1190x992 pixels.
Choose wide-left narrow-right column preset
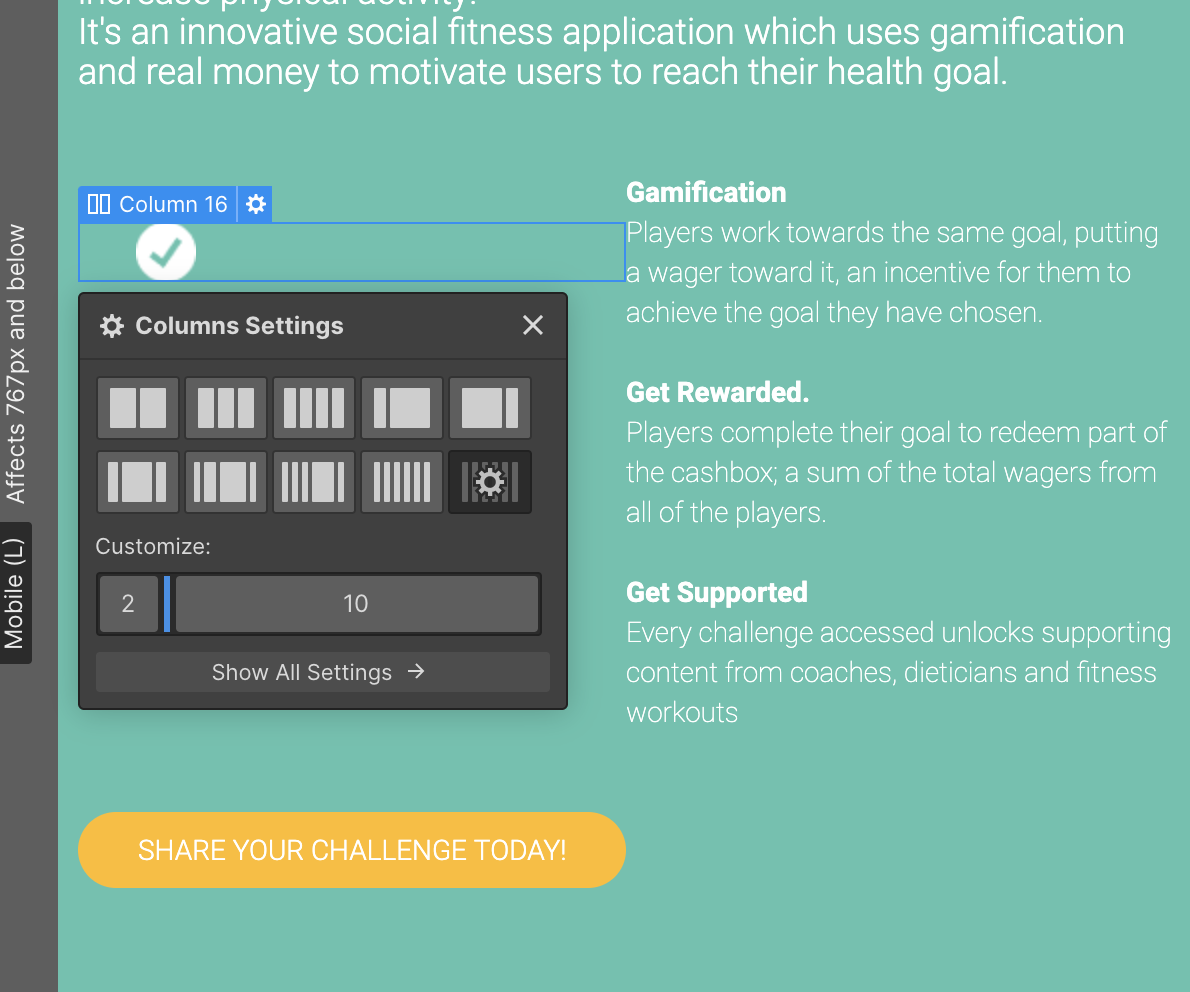tap(490, 408)
